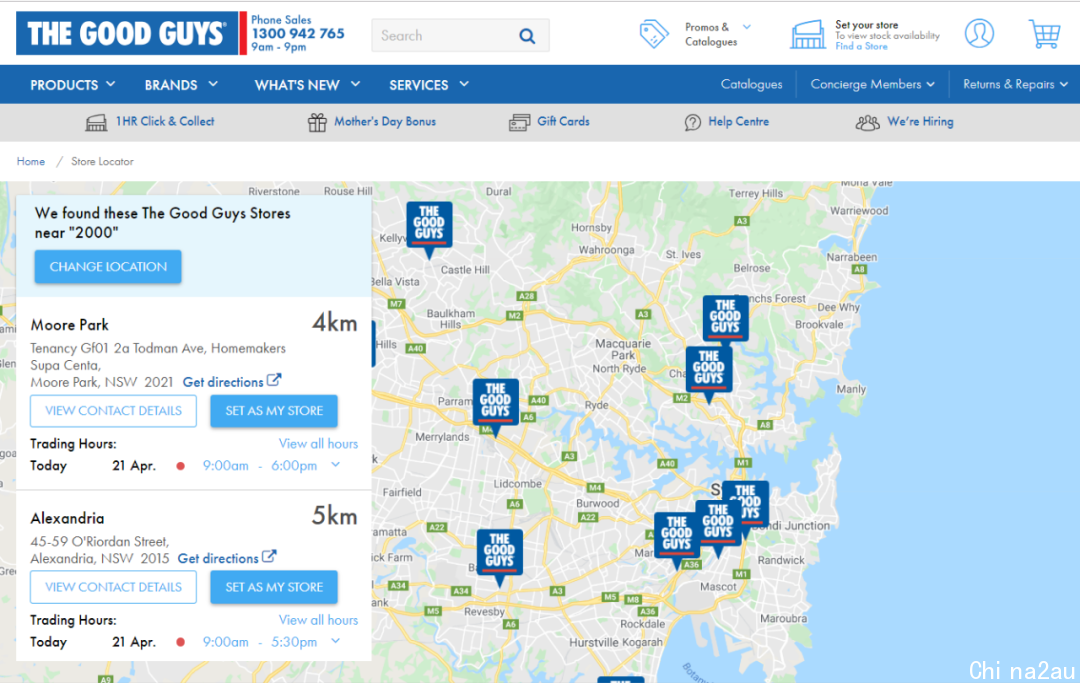
Task: Open Gift Cards link
Action: (563, 121)
